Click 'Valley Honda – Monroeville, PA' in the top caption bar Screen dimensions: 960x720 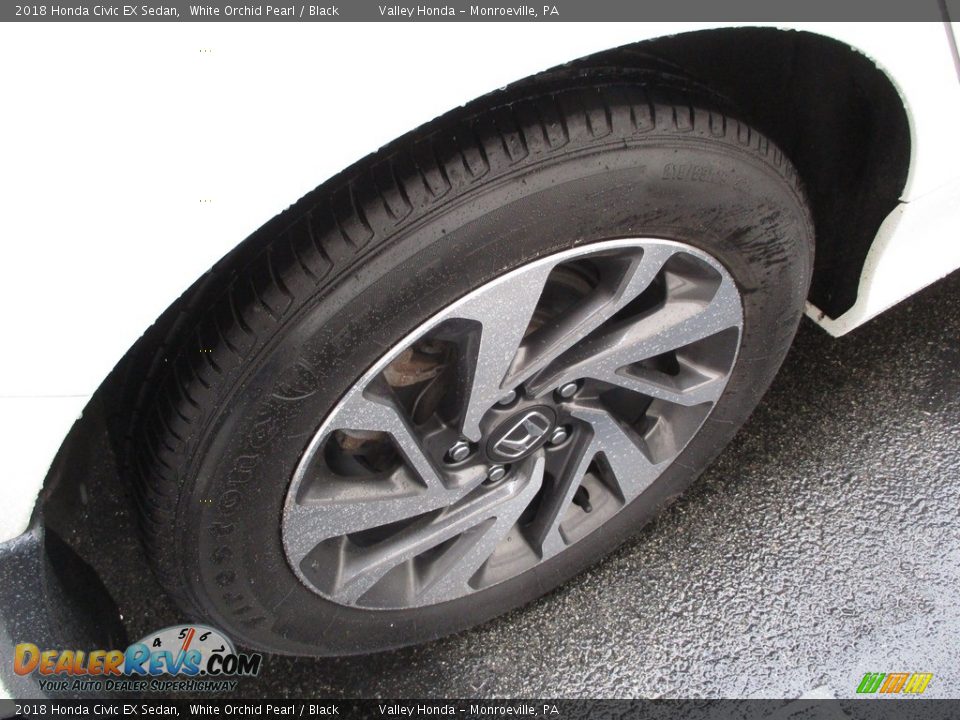point(468,10)
